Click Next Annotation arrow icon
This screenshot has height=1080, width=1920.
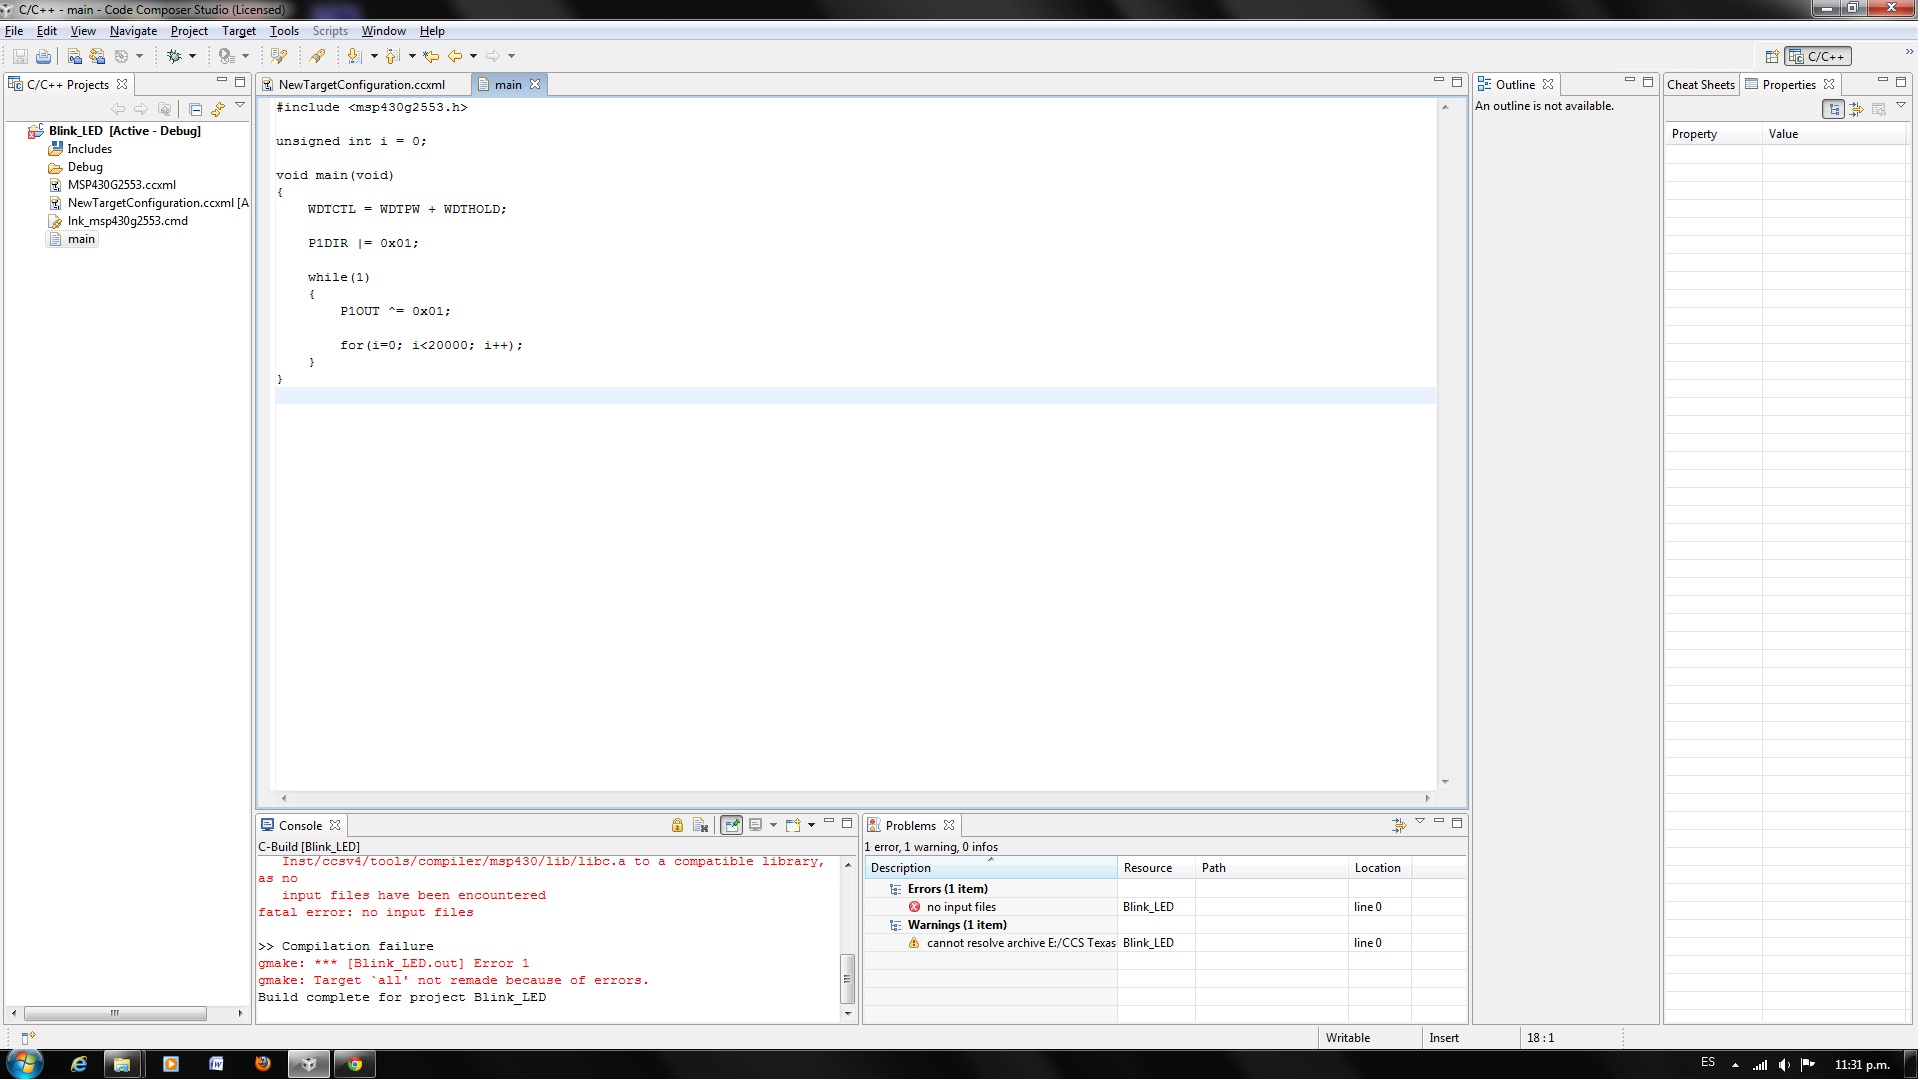(354, 56)
